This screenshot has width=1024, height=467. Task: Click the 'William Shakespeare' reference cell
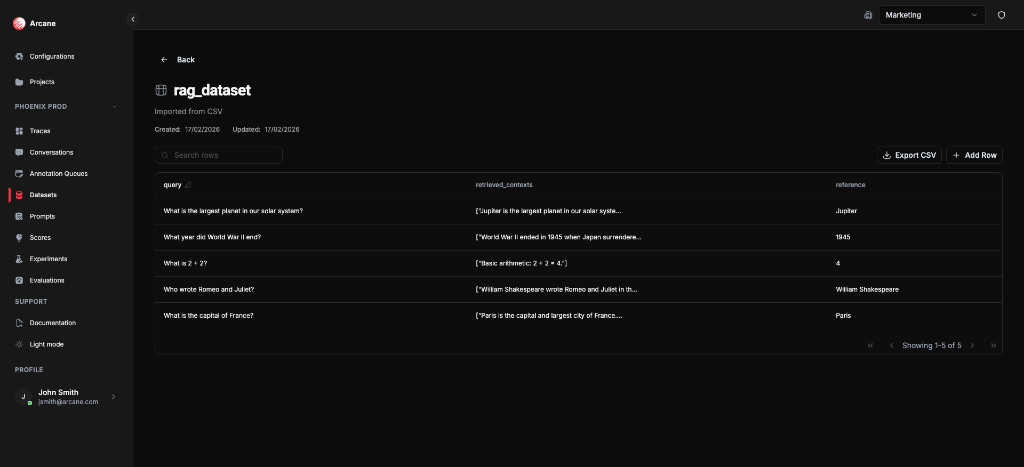(867, 289)
